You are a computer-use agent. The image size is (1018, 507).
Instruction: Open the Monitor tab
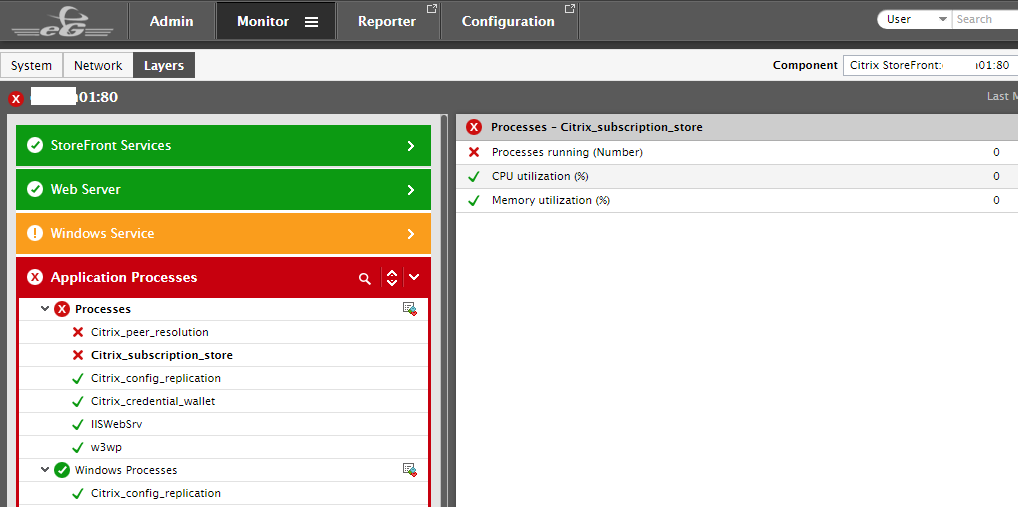point(277,21)
